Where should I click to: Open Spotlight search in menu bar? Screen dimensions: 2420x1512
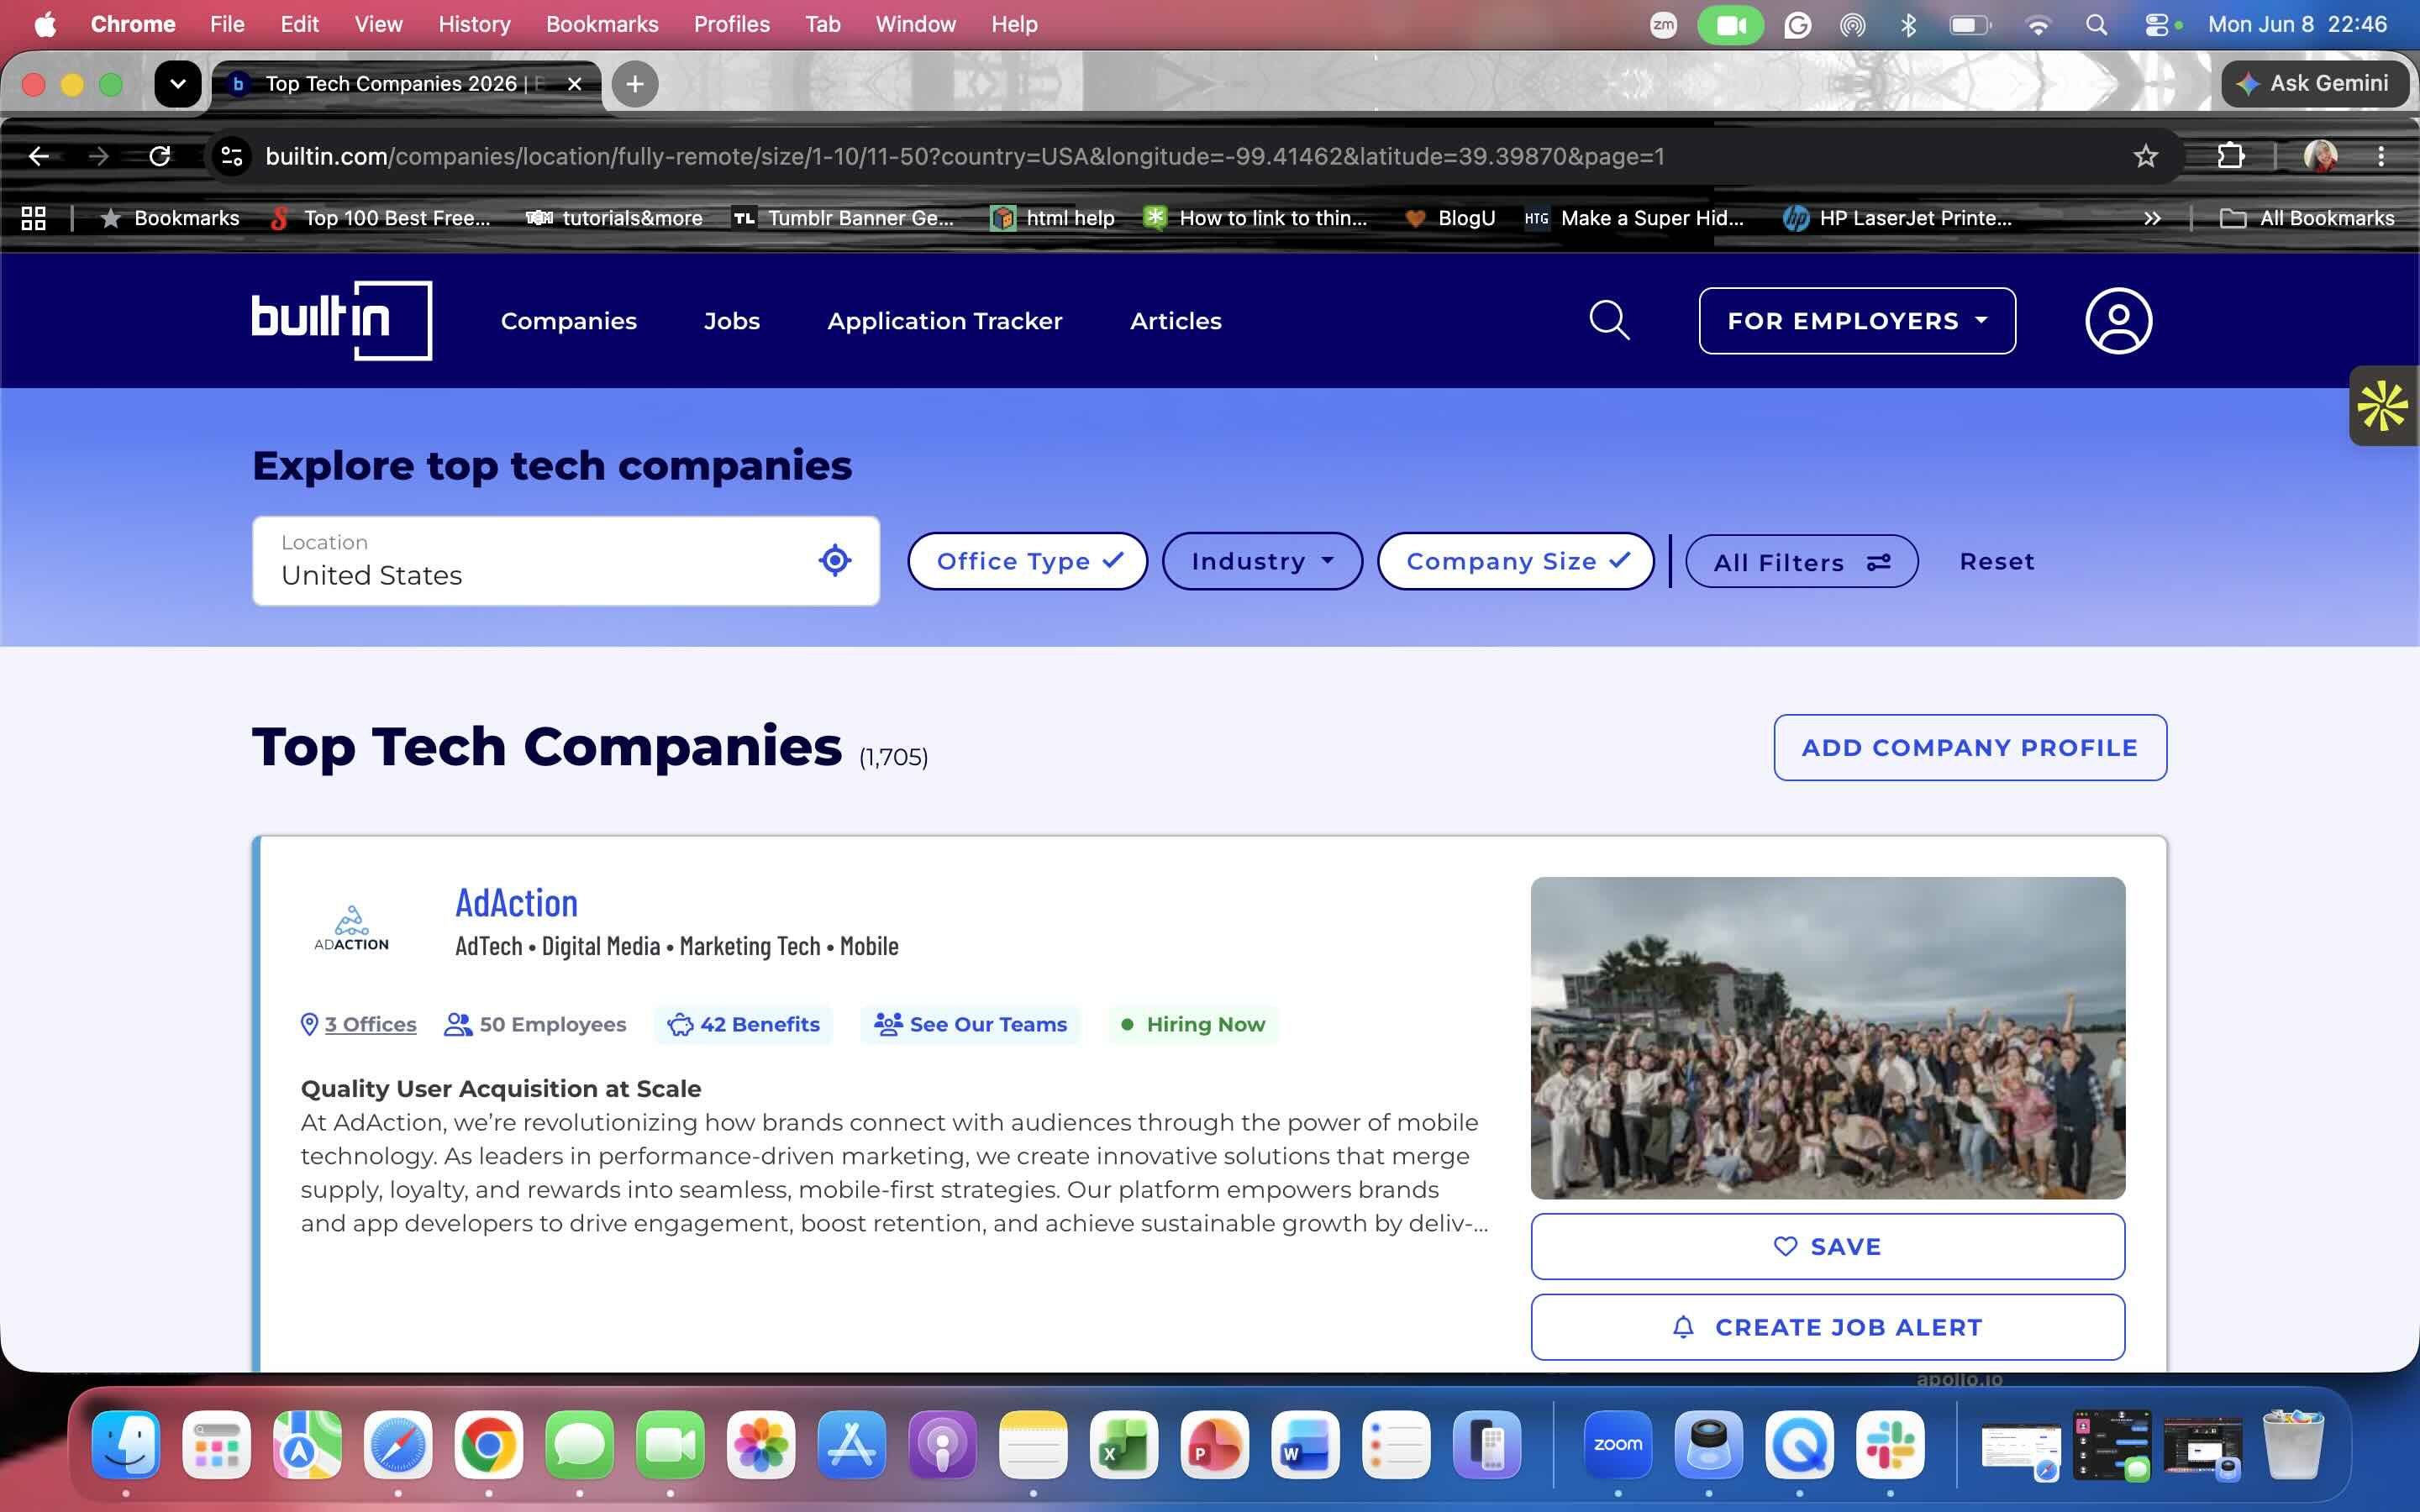pos(2097,24)
